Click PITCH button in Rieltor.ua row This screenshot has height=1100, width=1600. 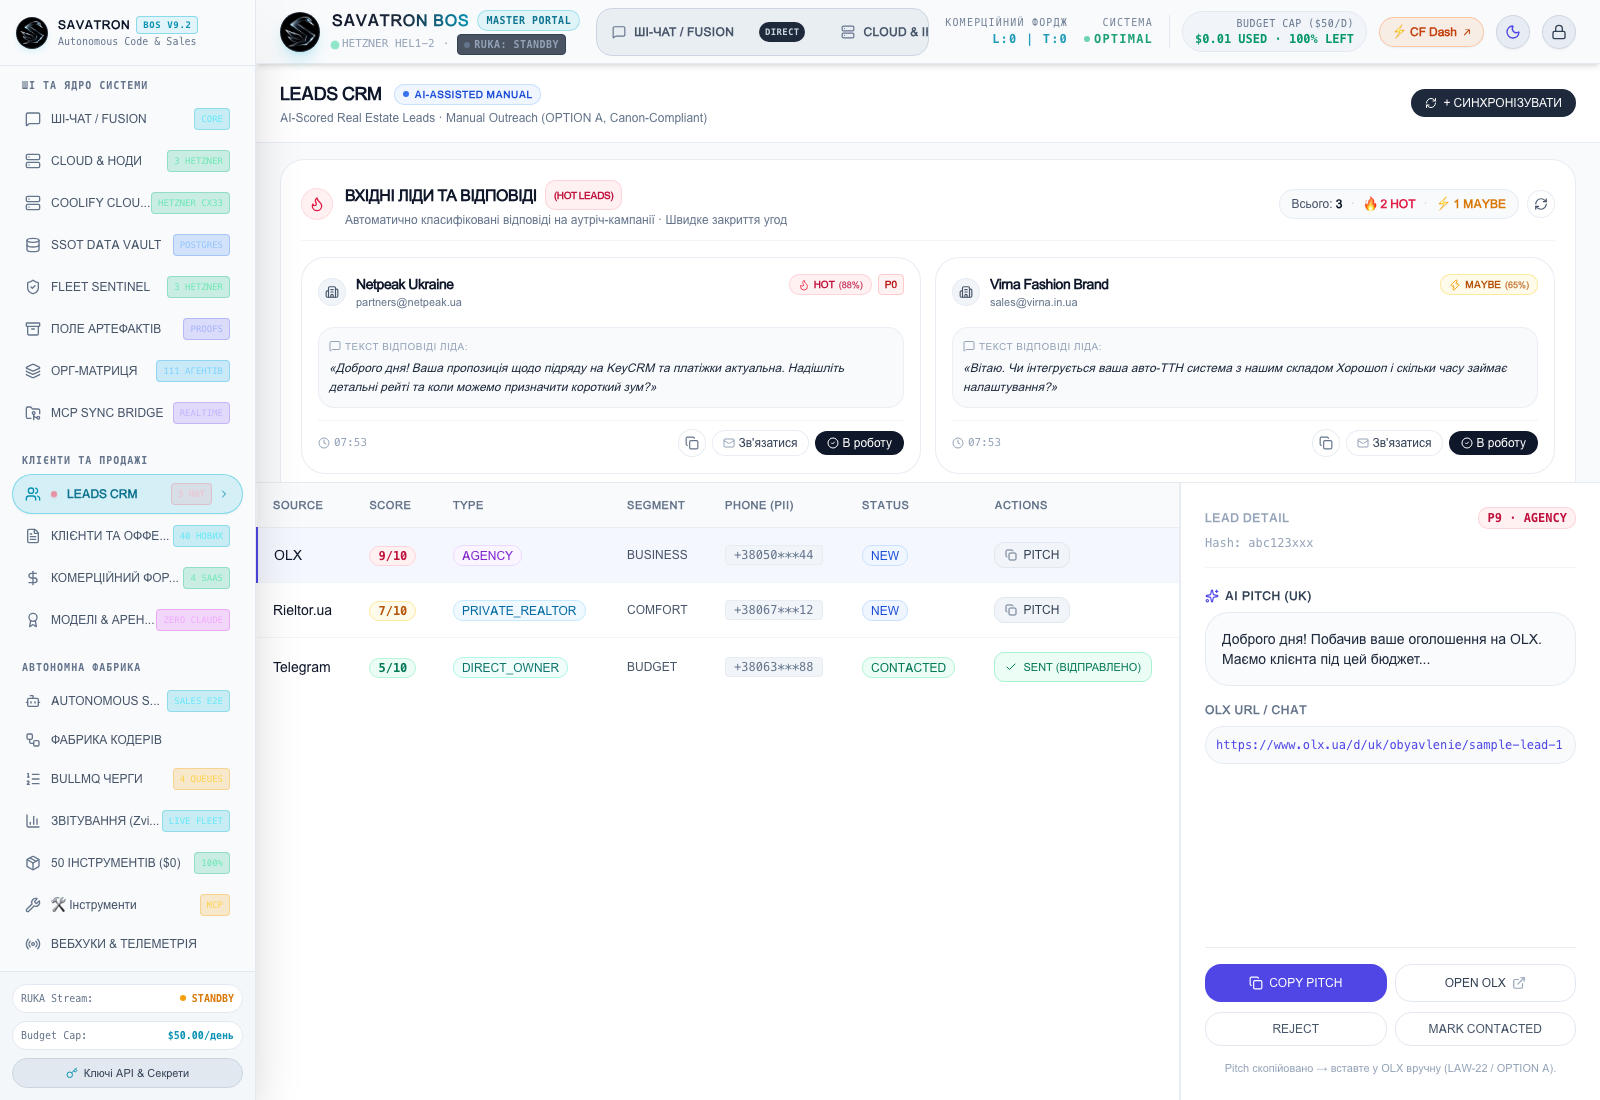[1032, 610]
